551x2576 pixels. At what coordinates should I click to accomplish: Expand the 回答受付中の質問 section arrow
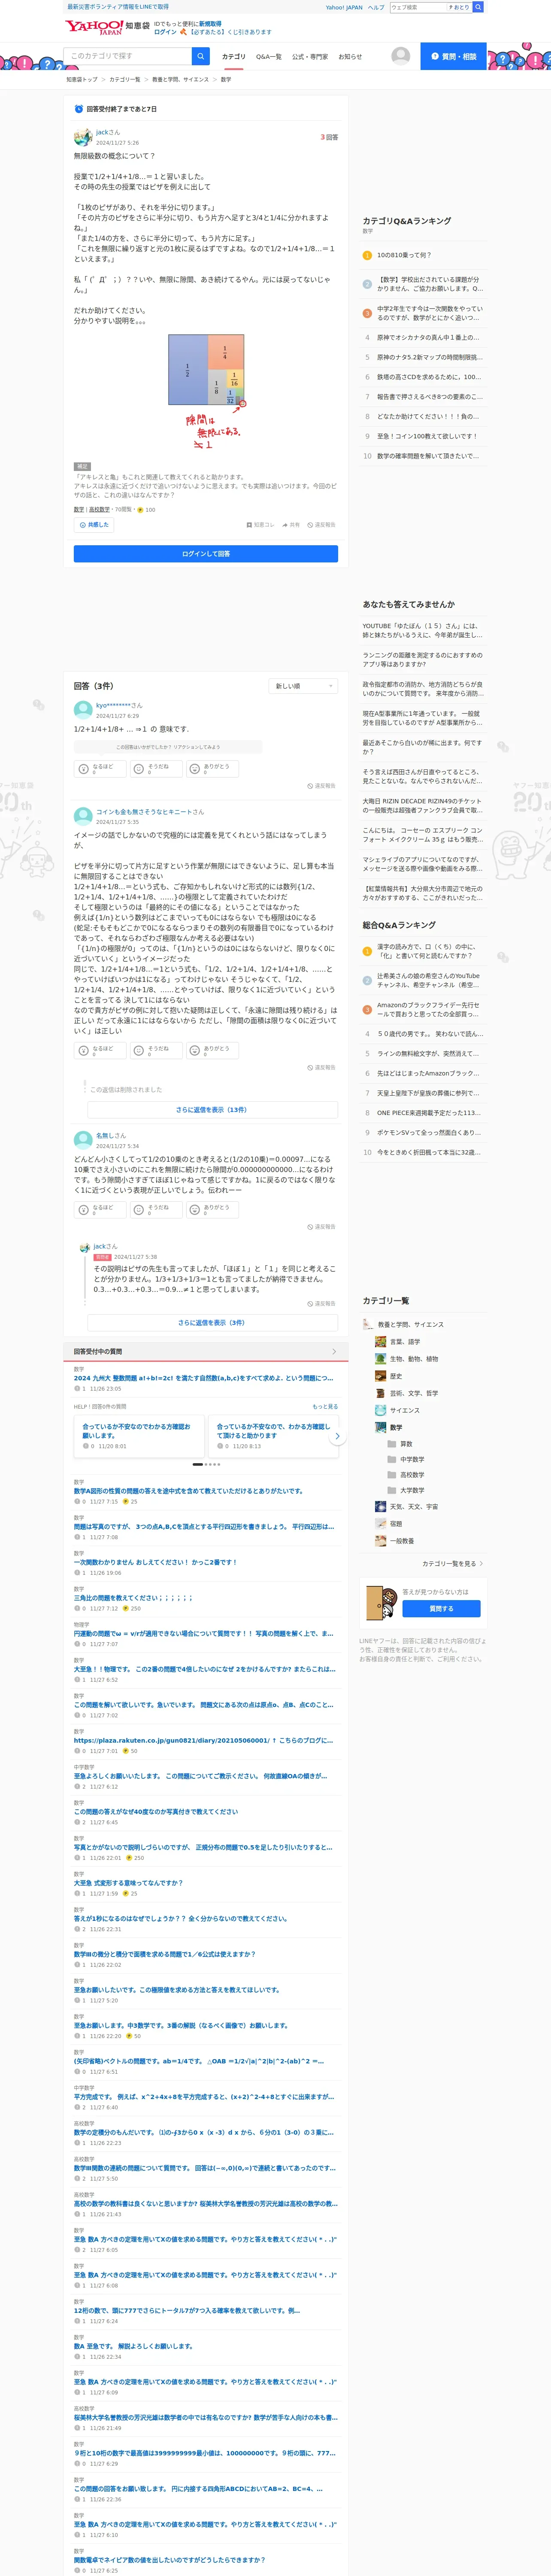[334, 1351]
